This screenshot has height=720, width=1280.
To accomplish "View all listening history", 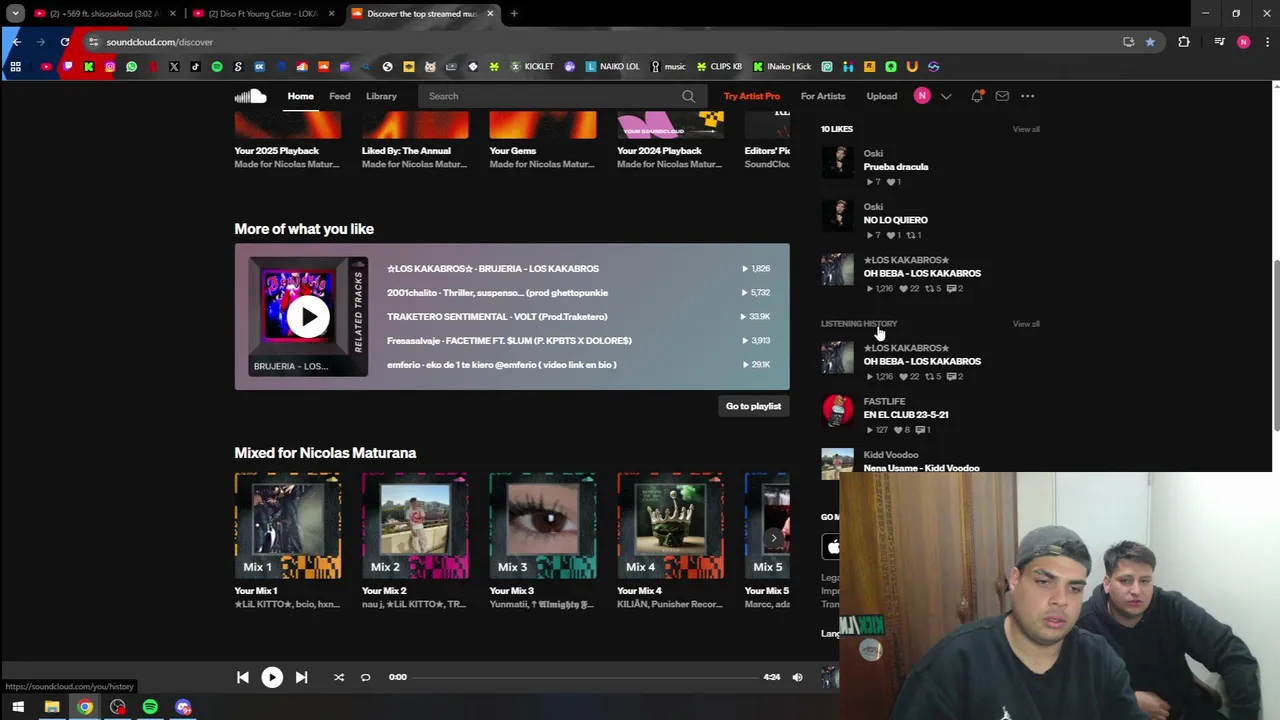I will (x=1026, y=324).
